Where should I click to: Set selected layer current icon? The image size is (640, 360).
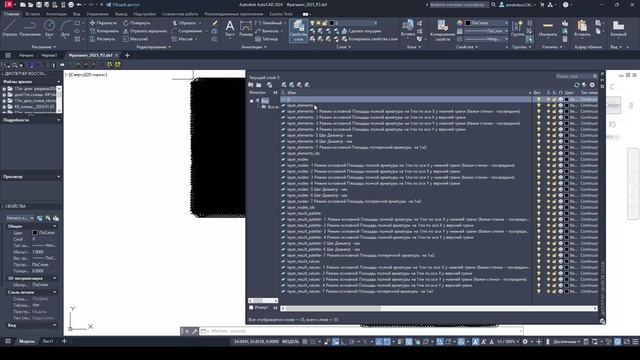[x=307, y=85]
